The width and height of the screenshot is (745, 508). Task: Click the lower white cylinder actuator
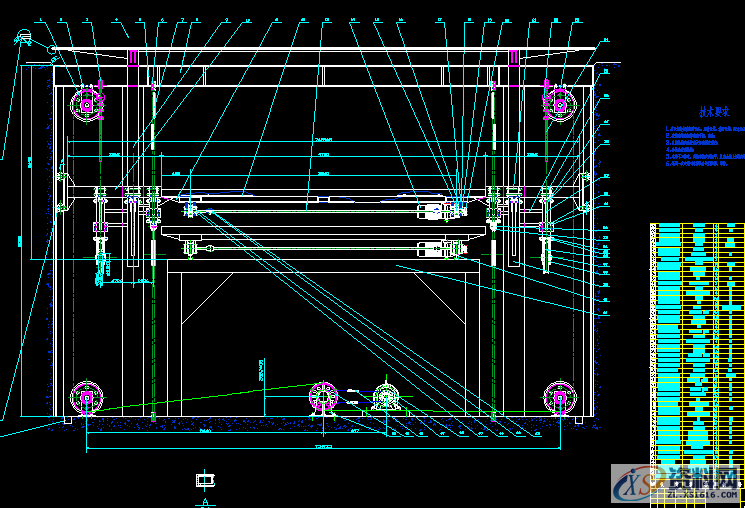435,248
